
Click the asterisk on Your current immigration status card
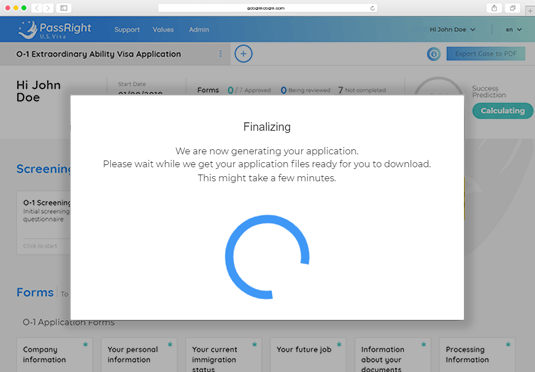pyautogui.click(x=255, y=345)
